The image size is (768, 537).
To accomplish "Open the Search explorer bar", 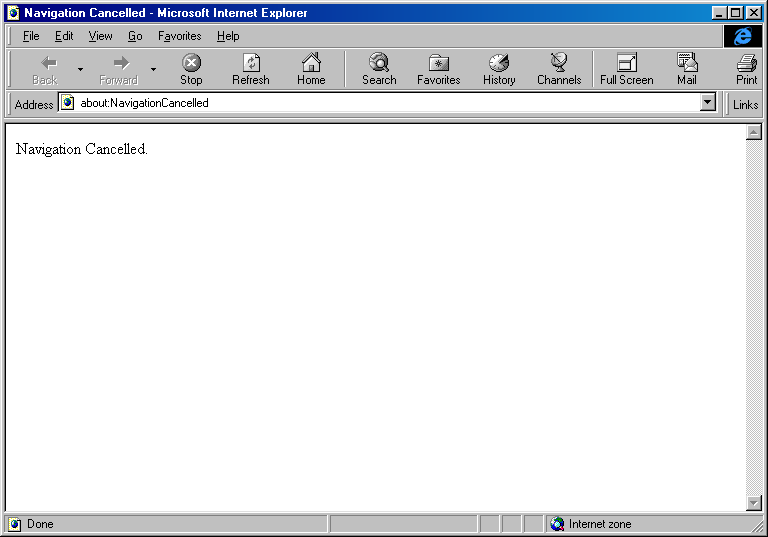I will (379, 69).
